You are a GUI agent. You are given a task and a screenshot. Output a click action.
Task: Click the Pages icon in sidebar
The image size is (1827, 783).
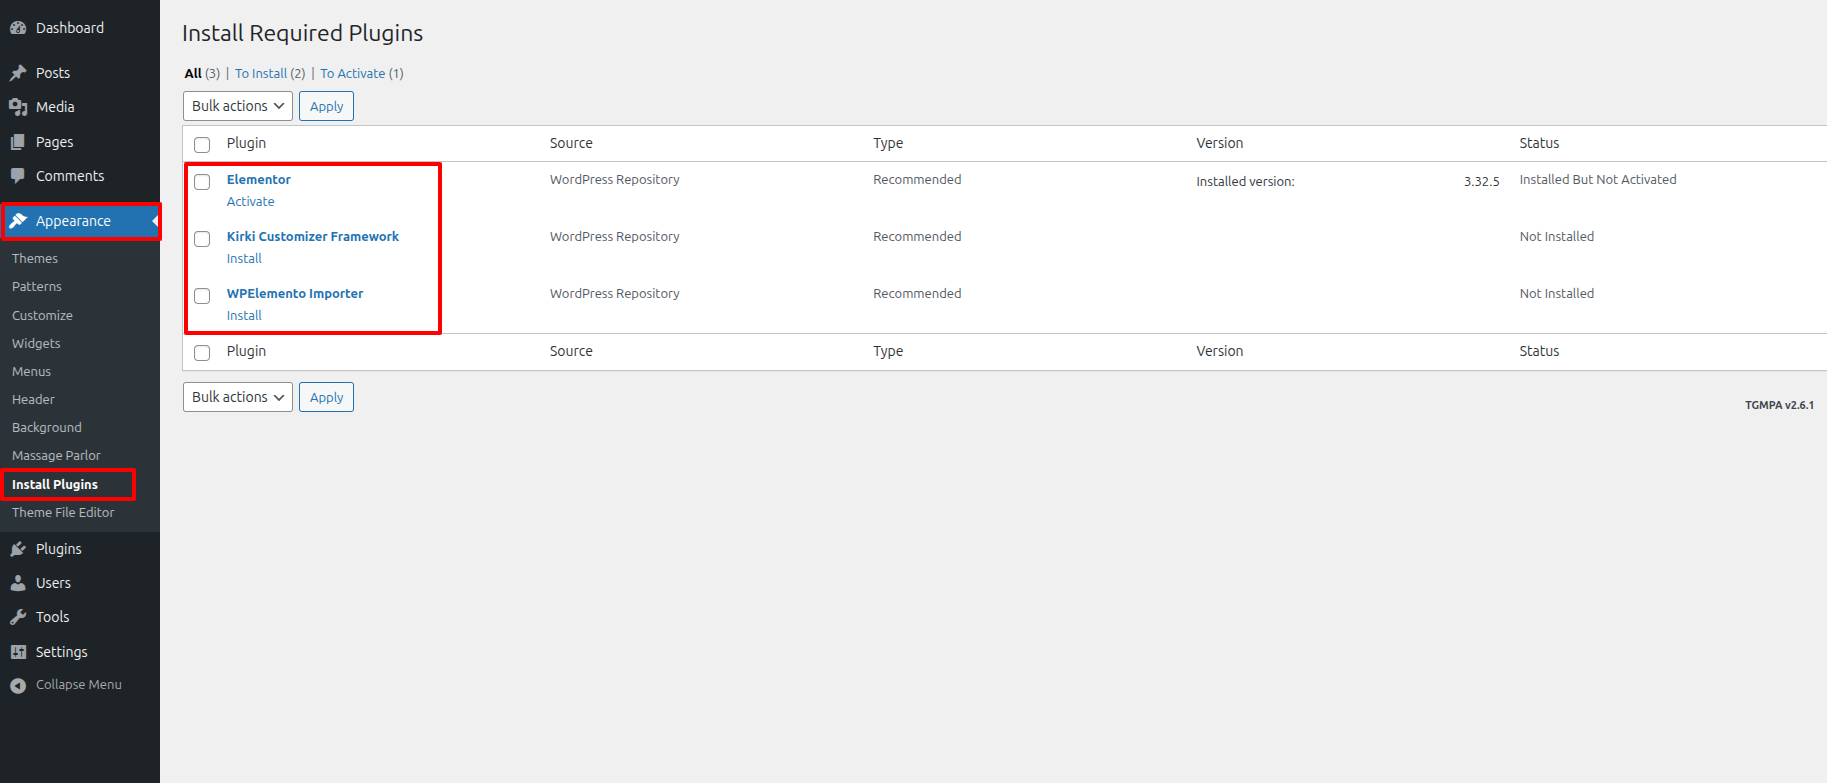[18, 142]
